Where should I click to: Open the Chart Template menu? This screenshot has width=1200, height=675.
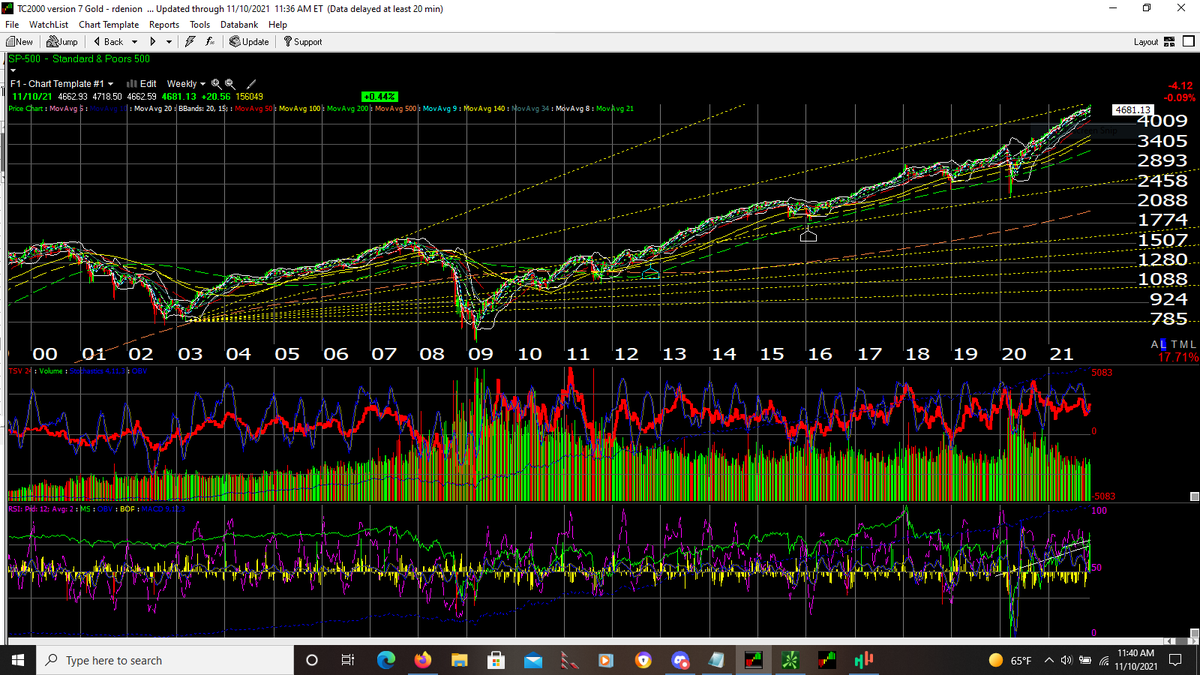[110, 24]
